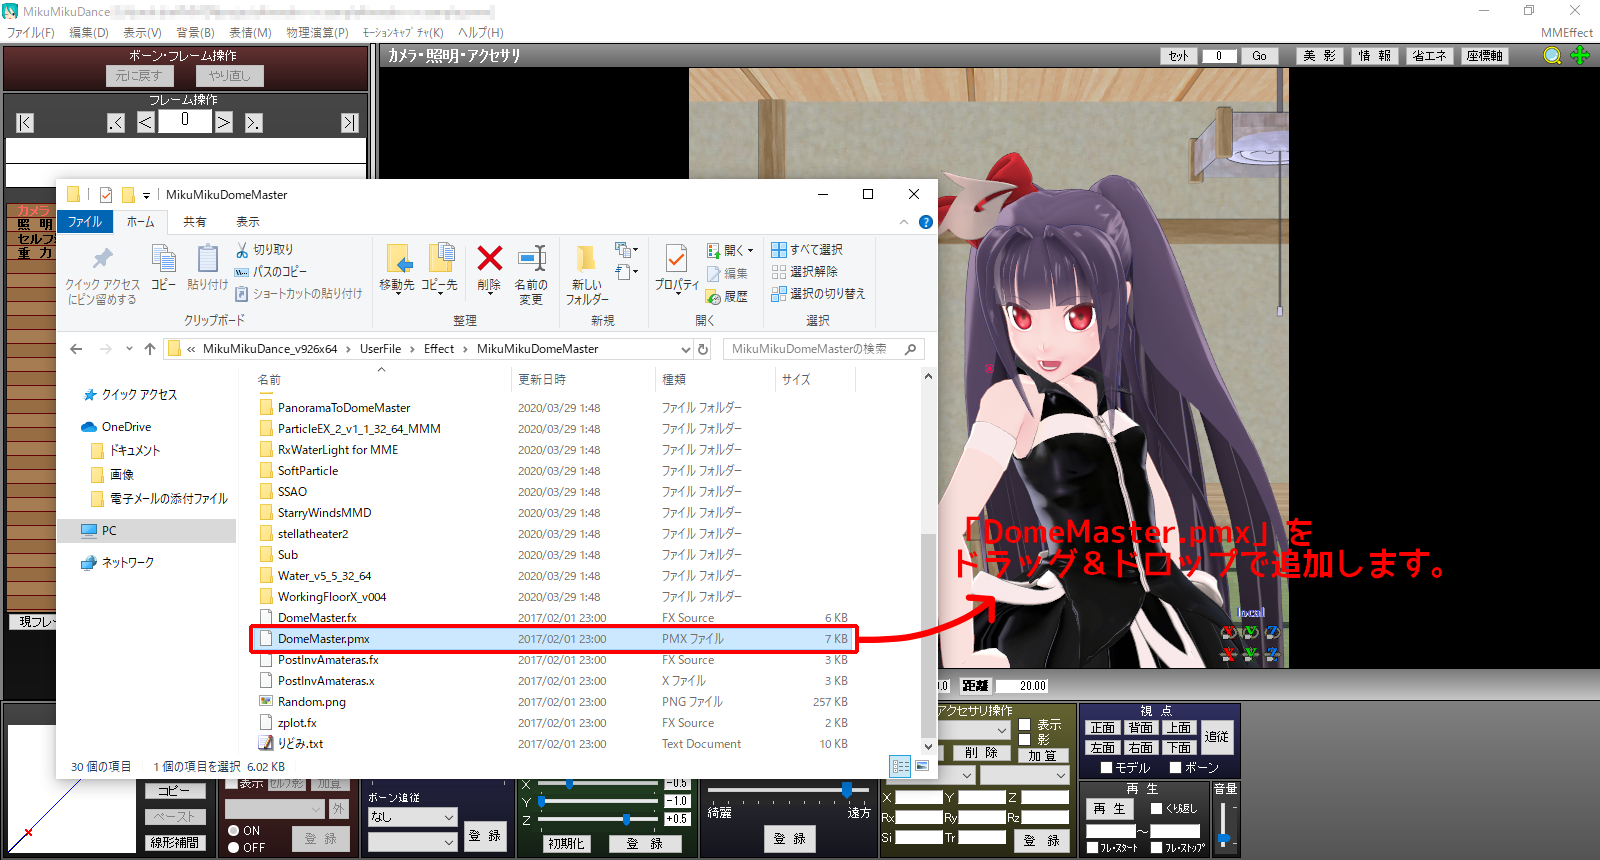Screen dimensions: 1600x860
Task: Toggle the フレ・ストップ checkbox
Action: (1157, 848)
